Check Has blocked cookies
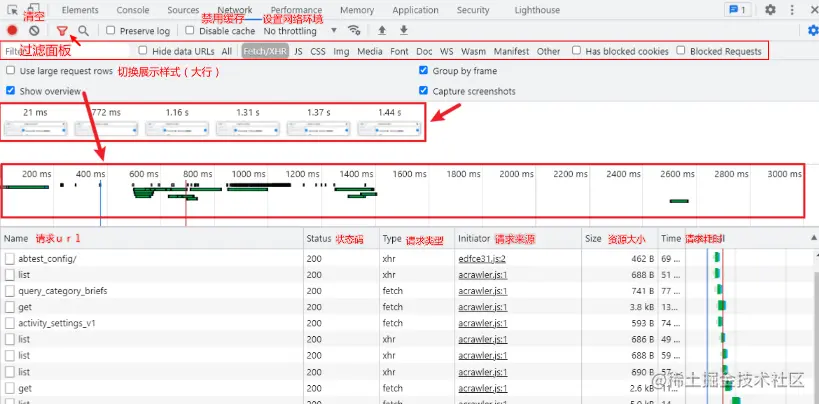 click(x=576, y=50)
